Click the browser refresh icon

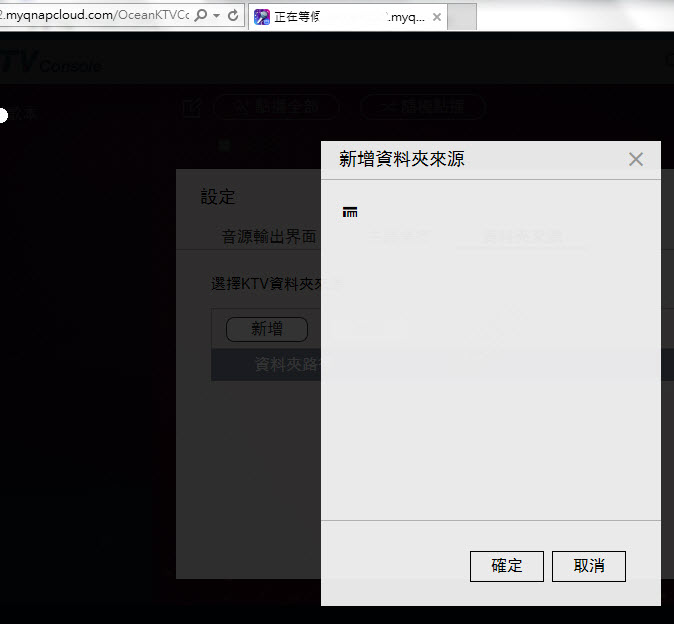[233, 15]
